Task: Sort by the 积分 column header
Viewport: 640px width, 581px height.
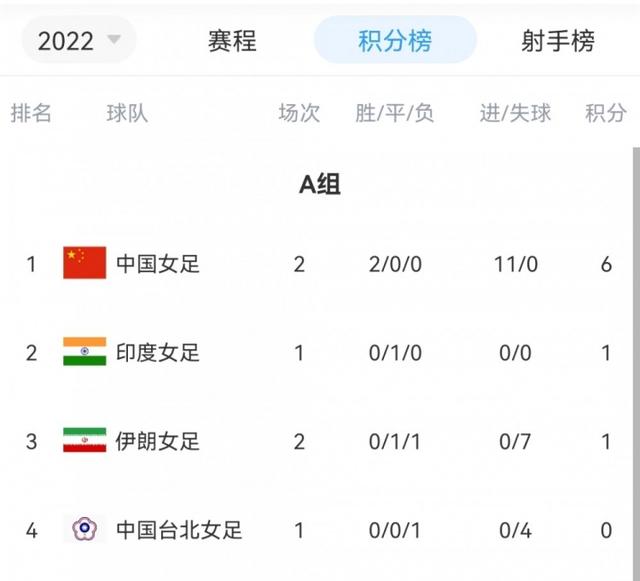Action: [605, 113]
